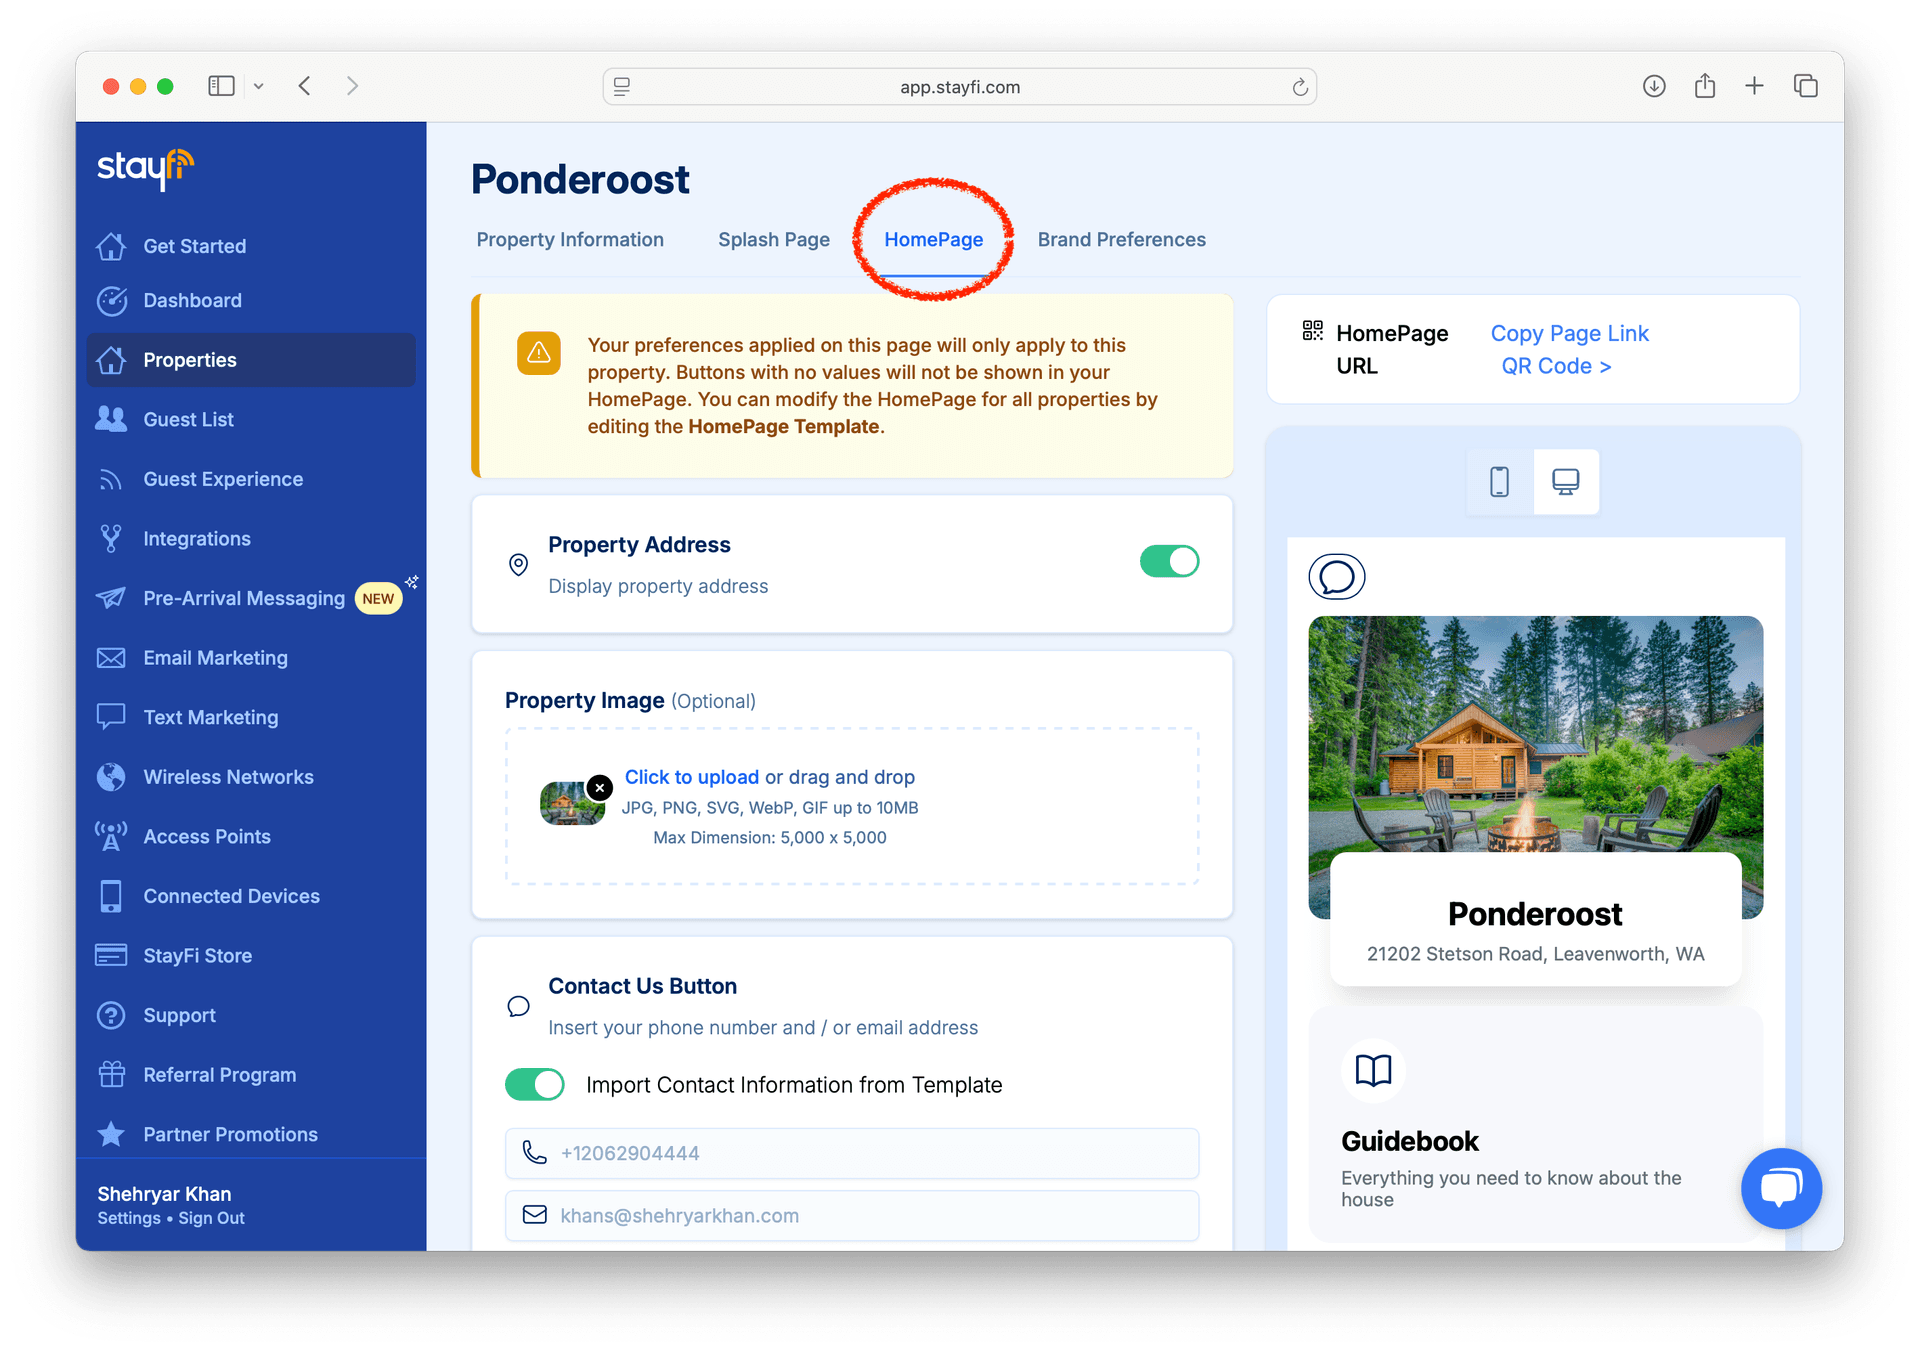
Task: Click the Pre-Arrival Messaging paper plane icon
Action: pyautogui.click(x=111, y=598)
